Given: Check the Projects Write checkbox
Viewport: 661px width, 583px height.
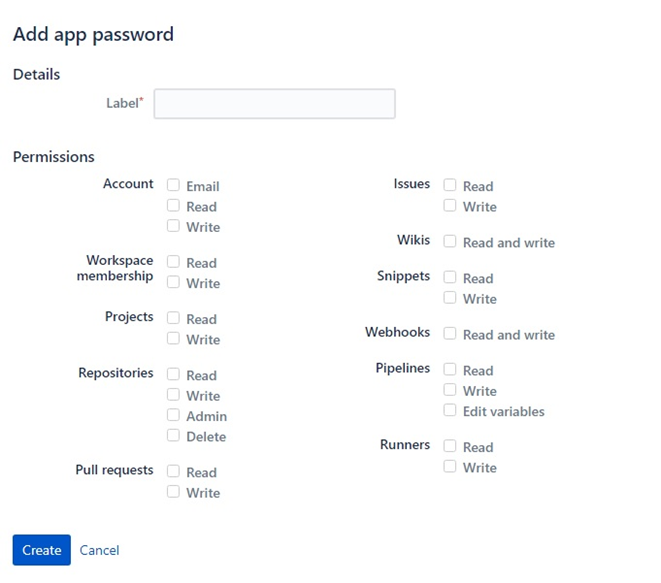Looking at the screenshot, I should tap(174, 339).
